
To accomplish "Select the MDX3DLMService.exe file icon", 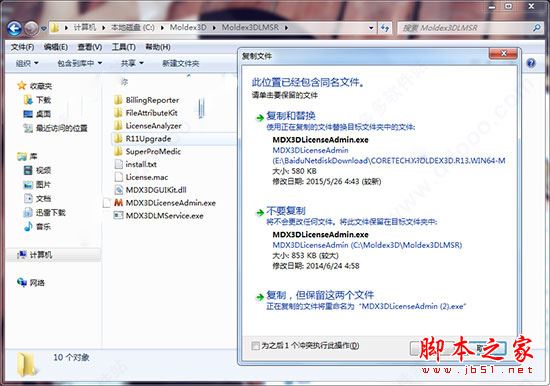I will 118,215.
